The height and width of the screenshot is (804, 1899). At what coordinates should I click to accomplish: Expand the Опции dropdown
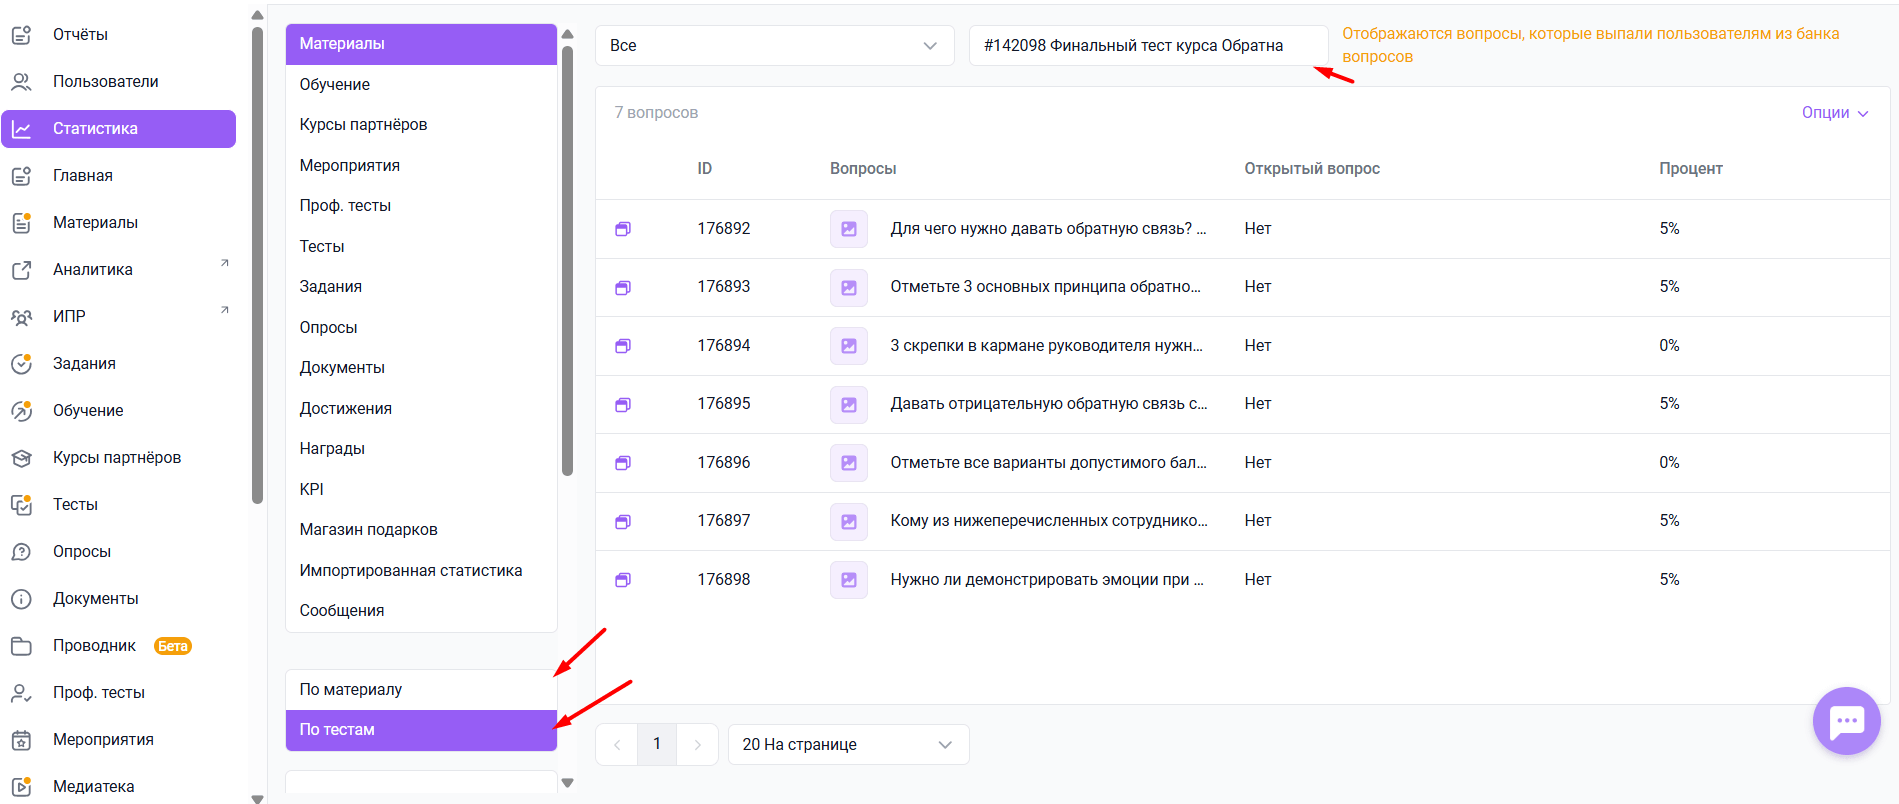(x=1834, y=113)
